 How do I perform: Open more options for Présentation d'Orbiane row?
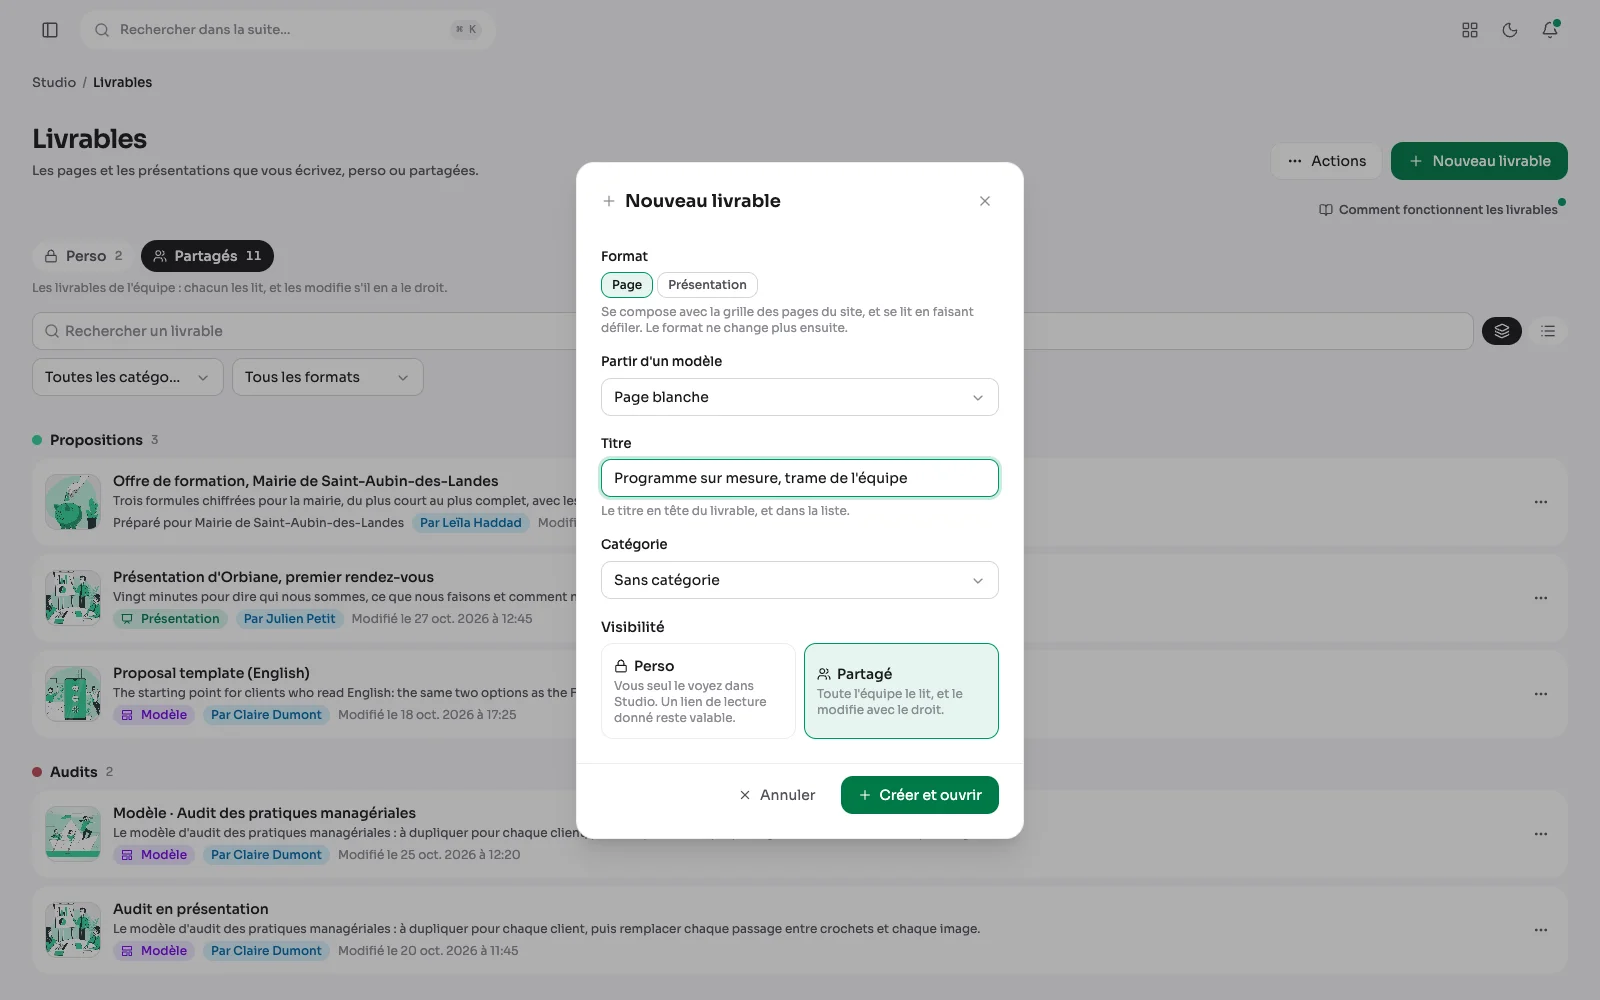[1541, 598]
